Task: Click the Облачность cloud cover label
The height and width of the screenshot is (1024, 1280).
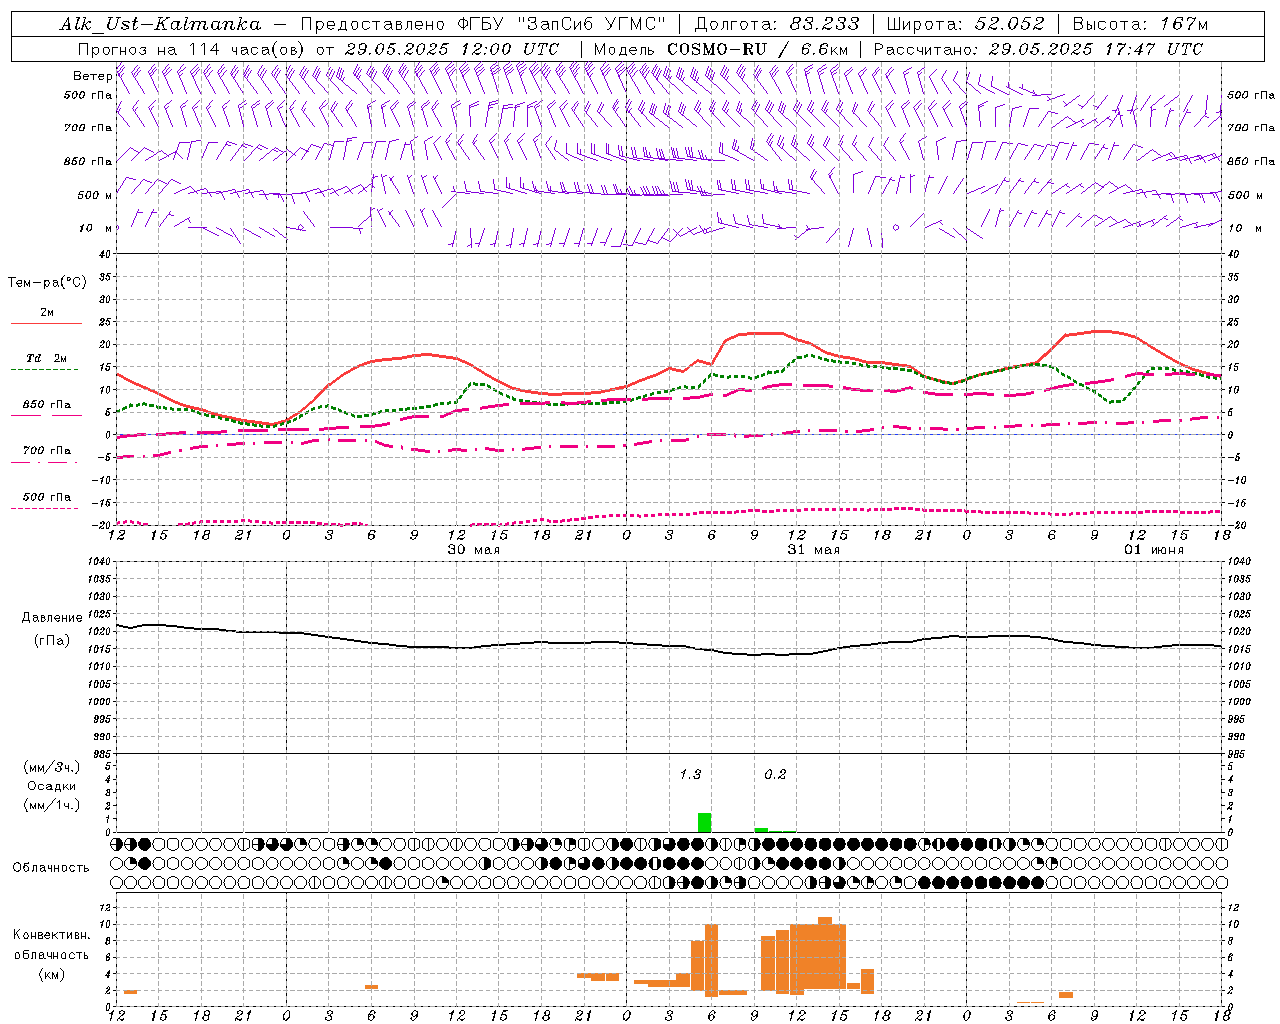Action: point(51,867)
